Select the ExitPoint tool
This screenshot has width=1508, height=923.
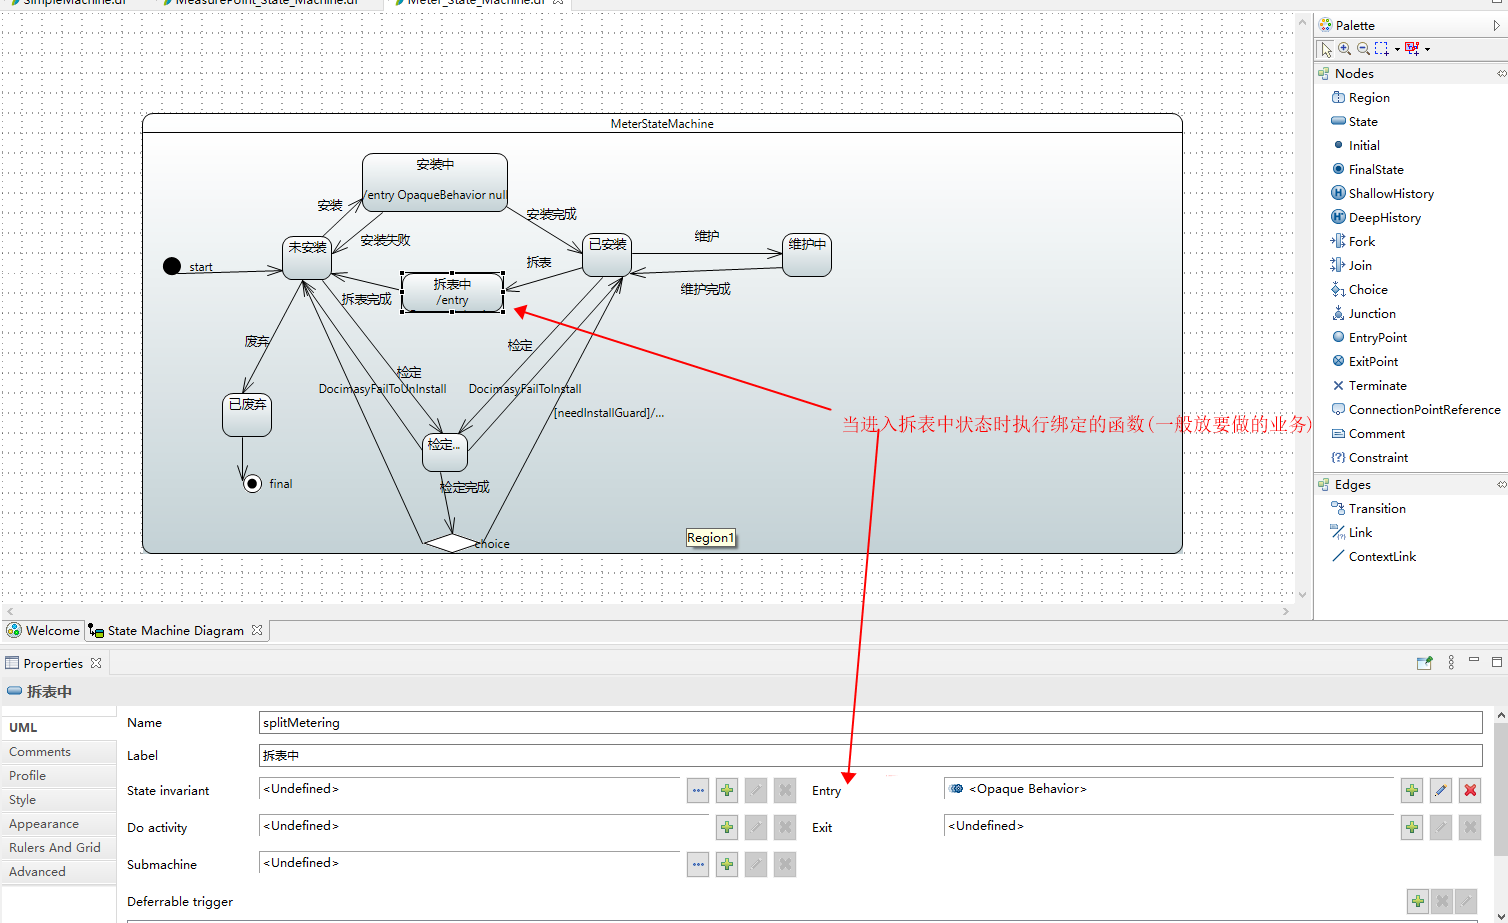1365,361
